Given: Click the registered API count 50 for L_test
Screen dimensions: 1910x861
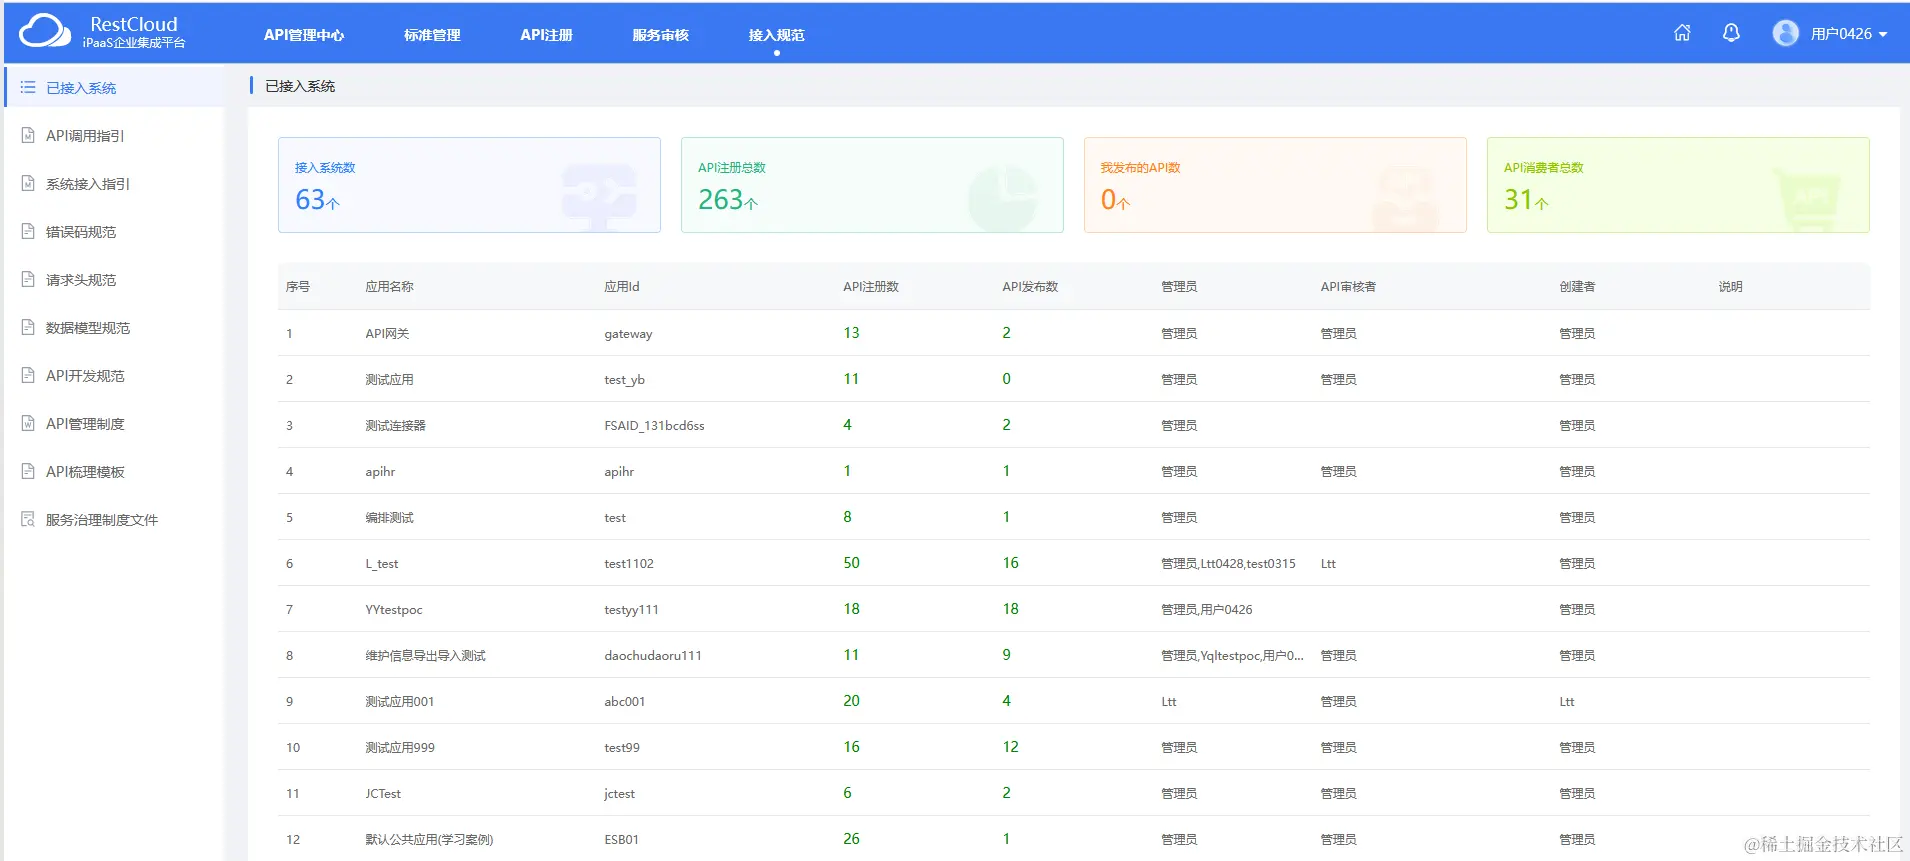Looking at the screenshot, I should [851, 563].
